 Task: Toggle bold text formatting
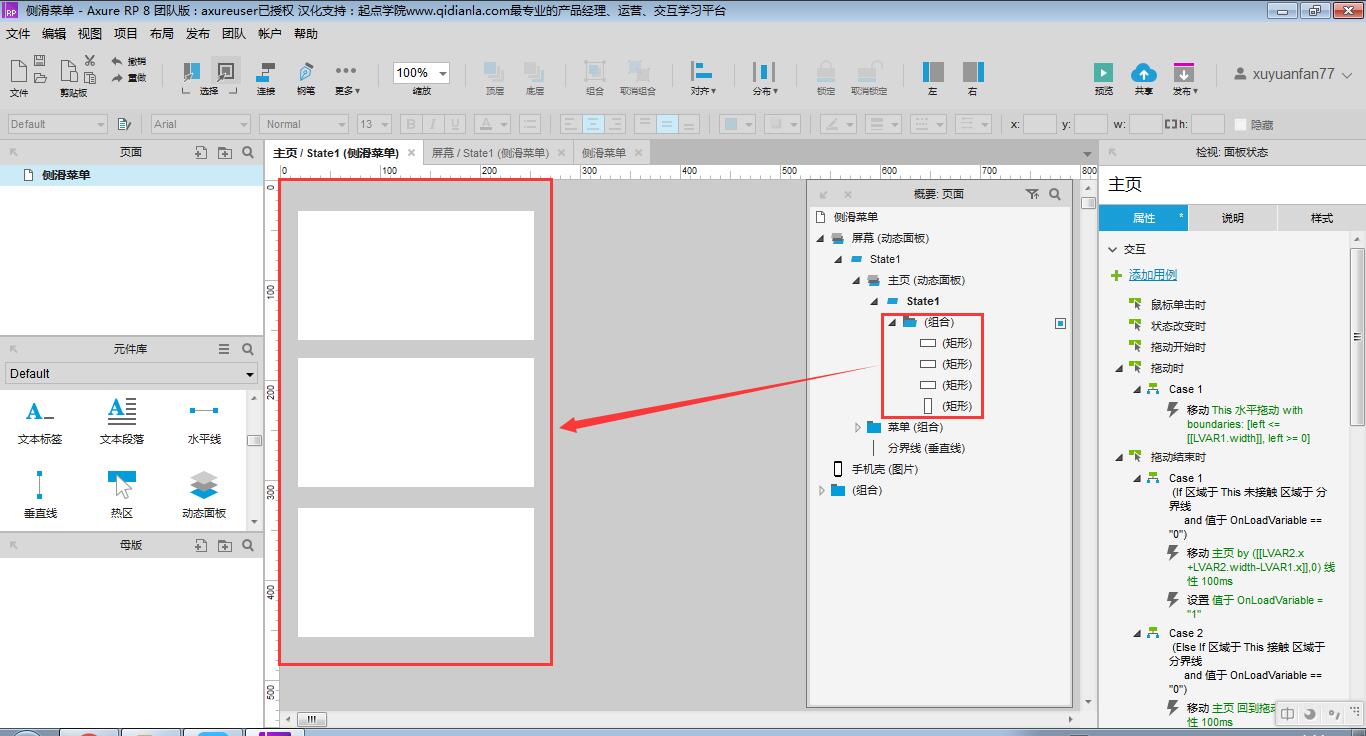tap(410, 124)
